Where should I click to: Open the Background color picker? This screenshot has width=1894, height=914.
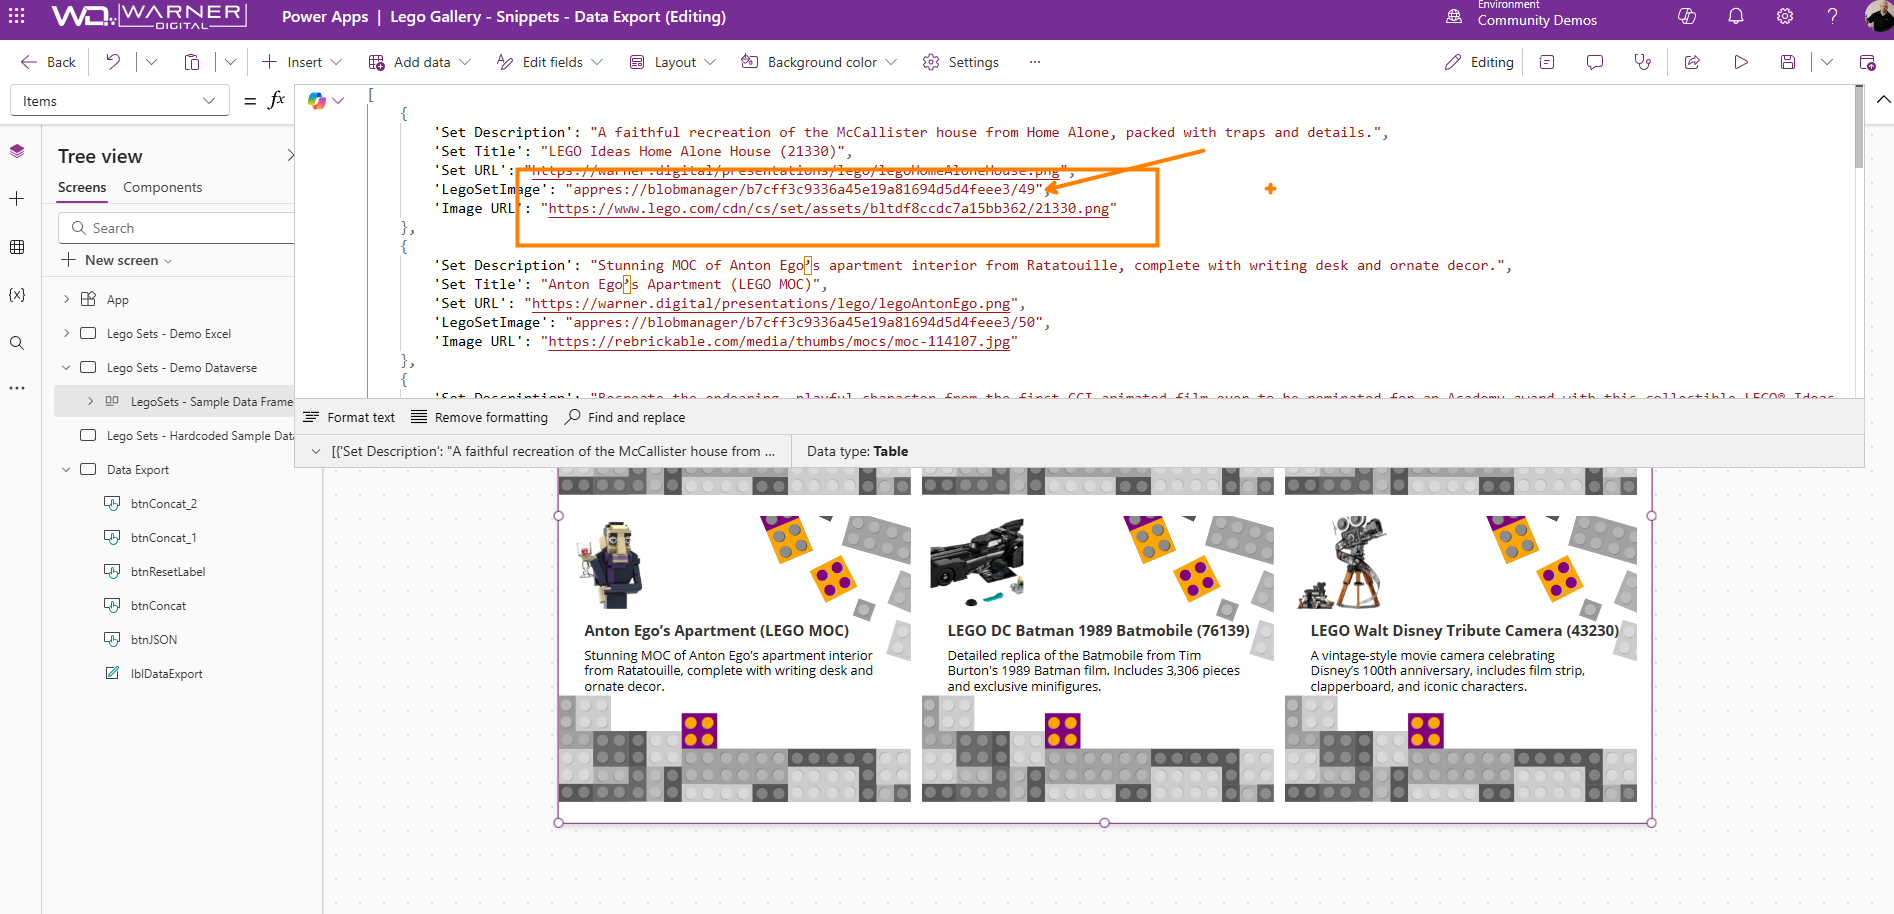pos(819,62)
